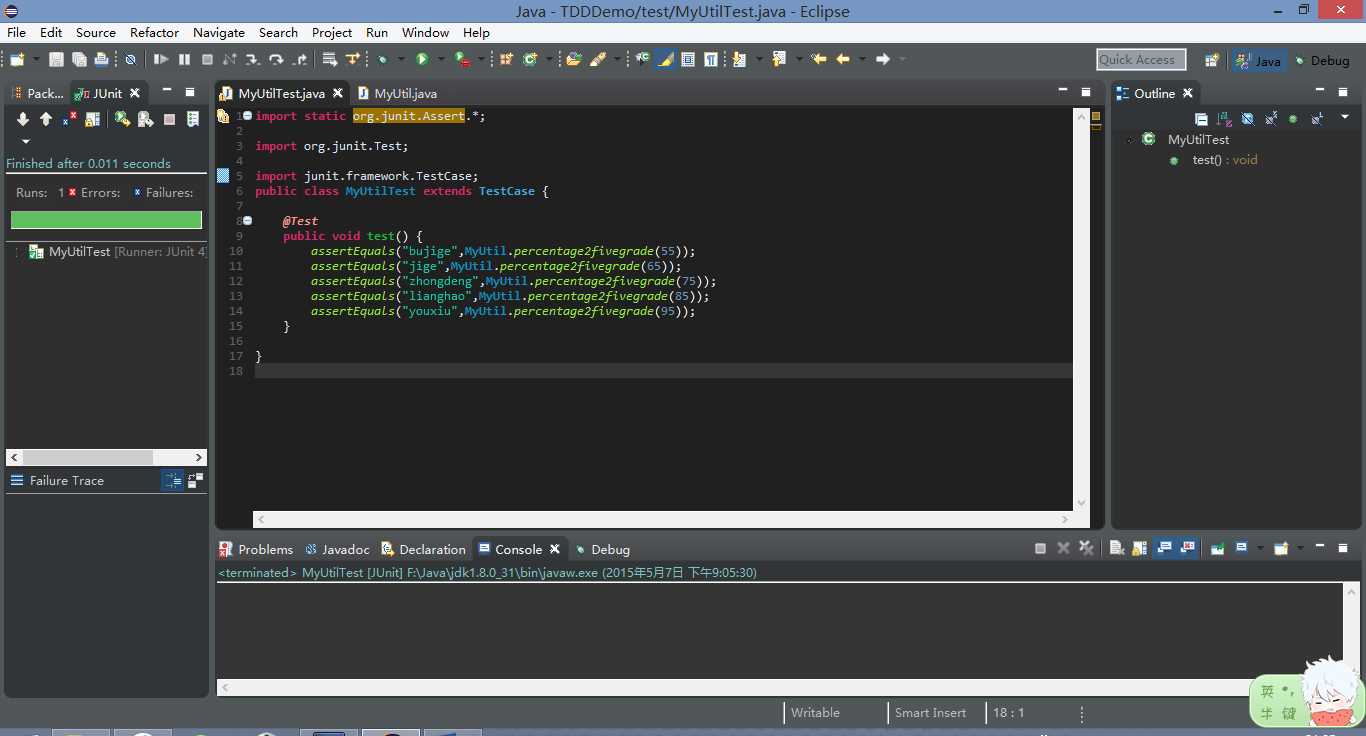Open the Open Console dropdown arrow
Viewport: 1366px width, 736px height.
[1300, 548]
